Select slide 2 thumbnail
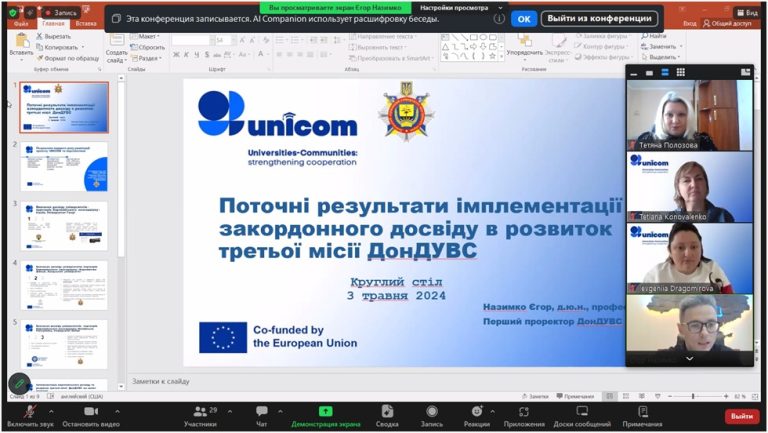This screenshot has width=768, height=433. click(x=64, y=167)
